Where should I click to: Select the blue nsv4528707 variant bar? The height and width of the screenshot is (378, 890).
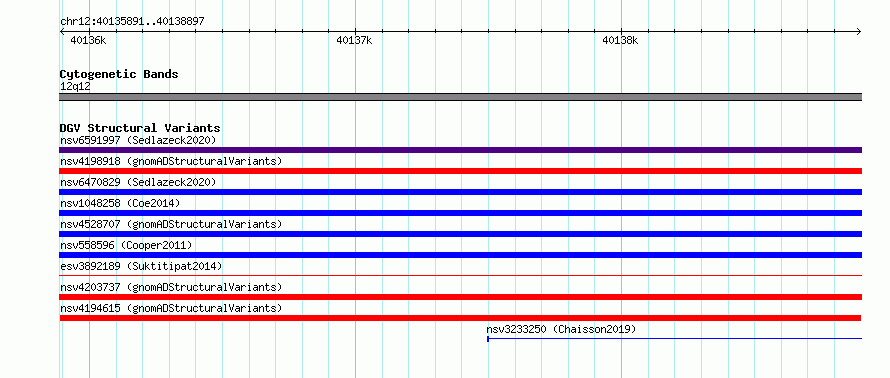click(x=460, y=234)
